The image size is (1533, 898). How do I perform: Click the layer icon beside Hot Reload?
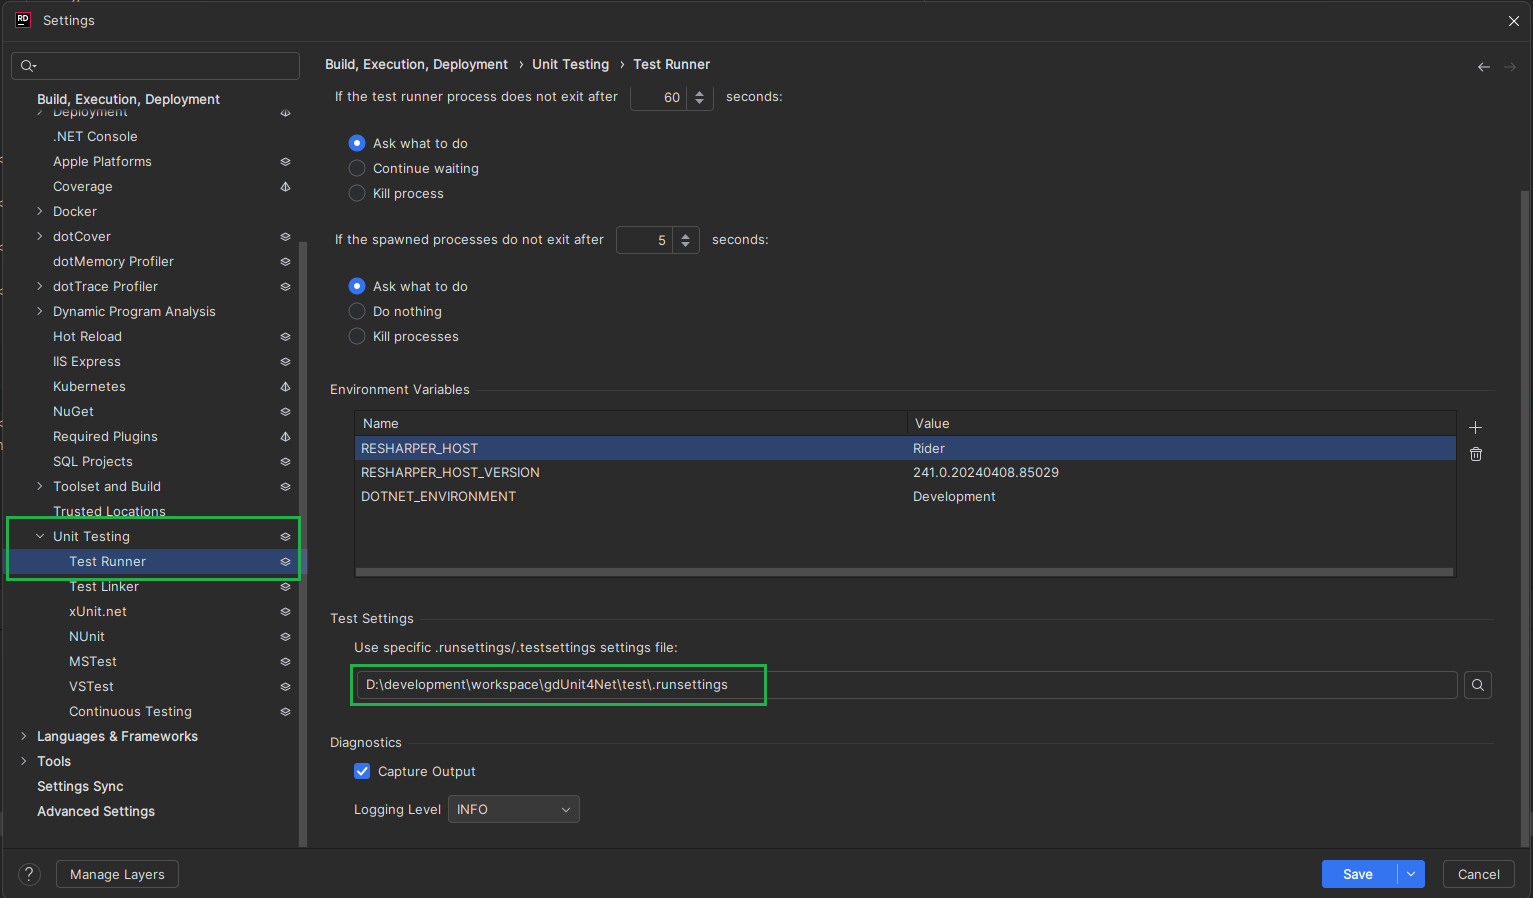(285, 337)
